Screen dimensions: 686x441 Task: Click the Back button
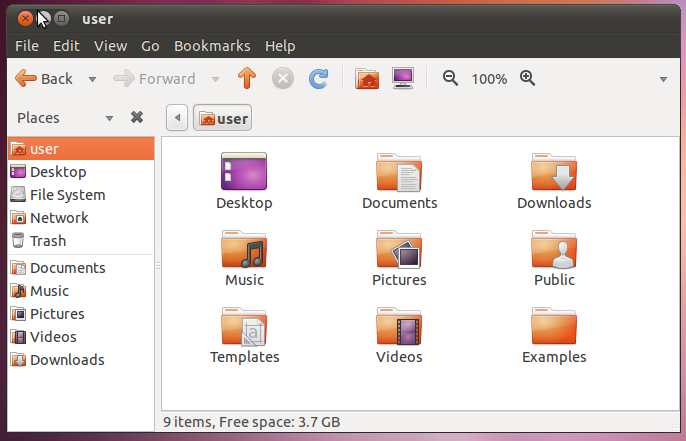44,78
